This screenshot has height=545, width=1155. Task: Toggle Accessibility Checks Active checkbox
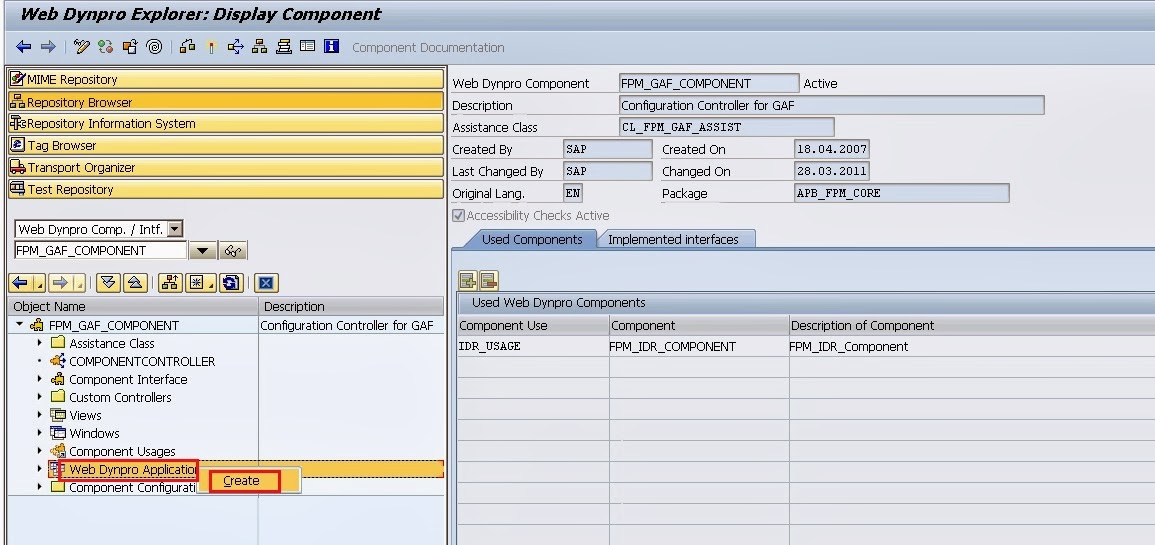(459, 216)
